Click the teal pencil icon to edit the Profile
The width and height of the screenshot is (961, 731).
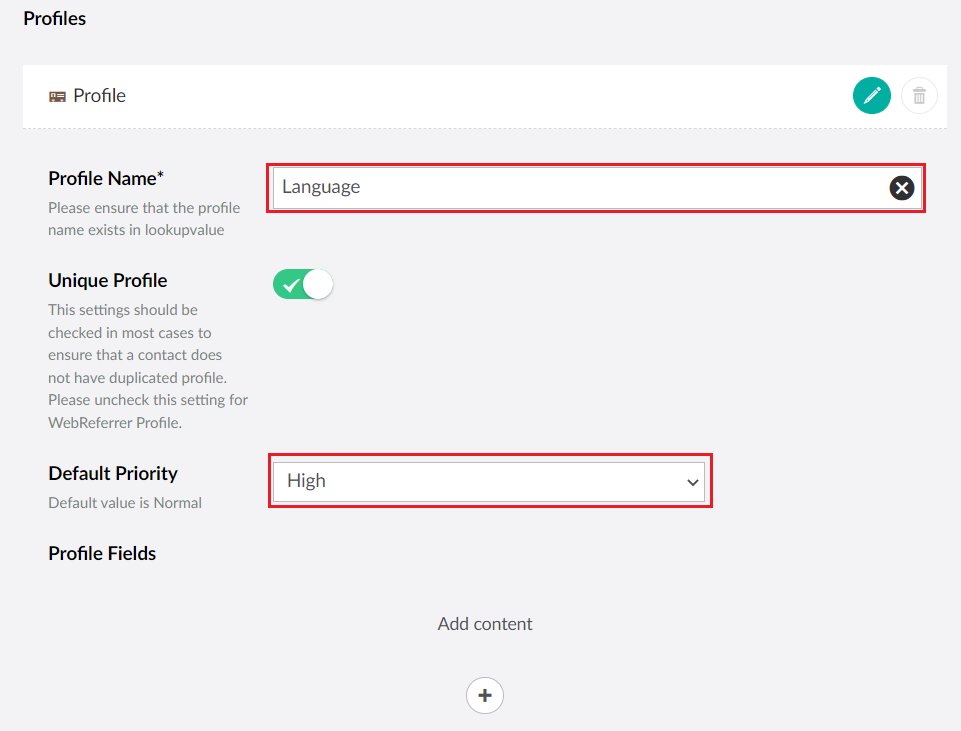click(x=871, y=95)
